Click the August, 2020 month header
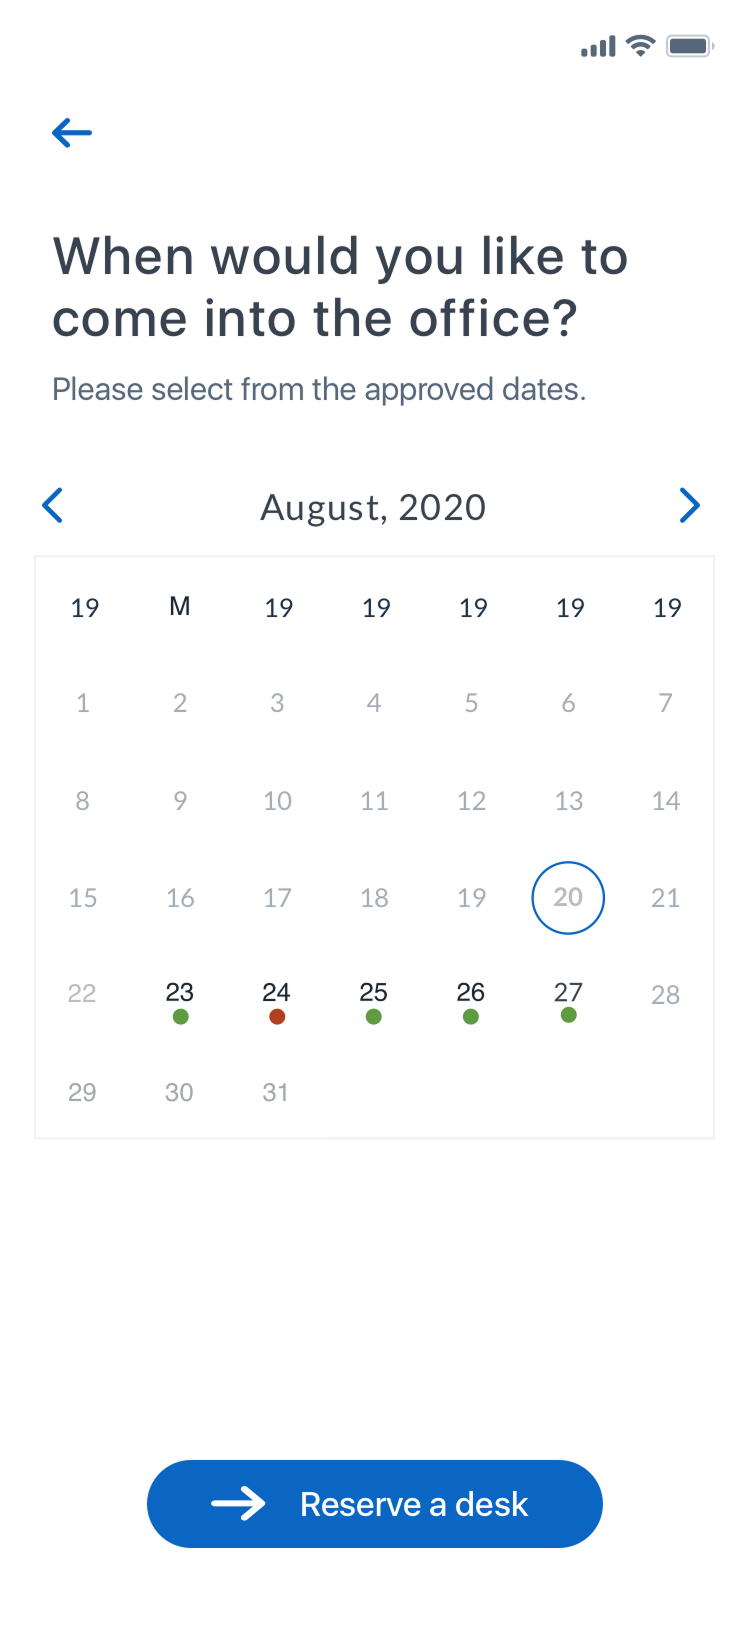 click(373, 507)
